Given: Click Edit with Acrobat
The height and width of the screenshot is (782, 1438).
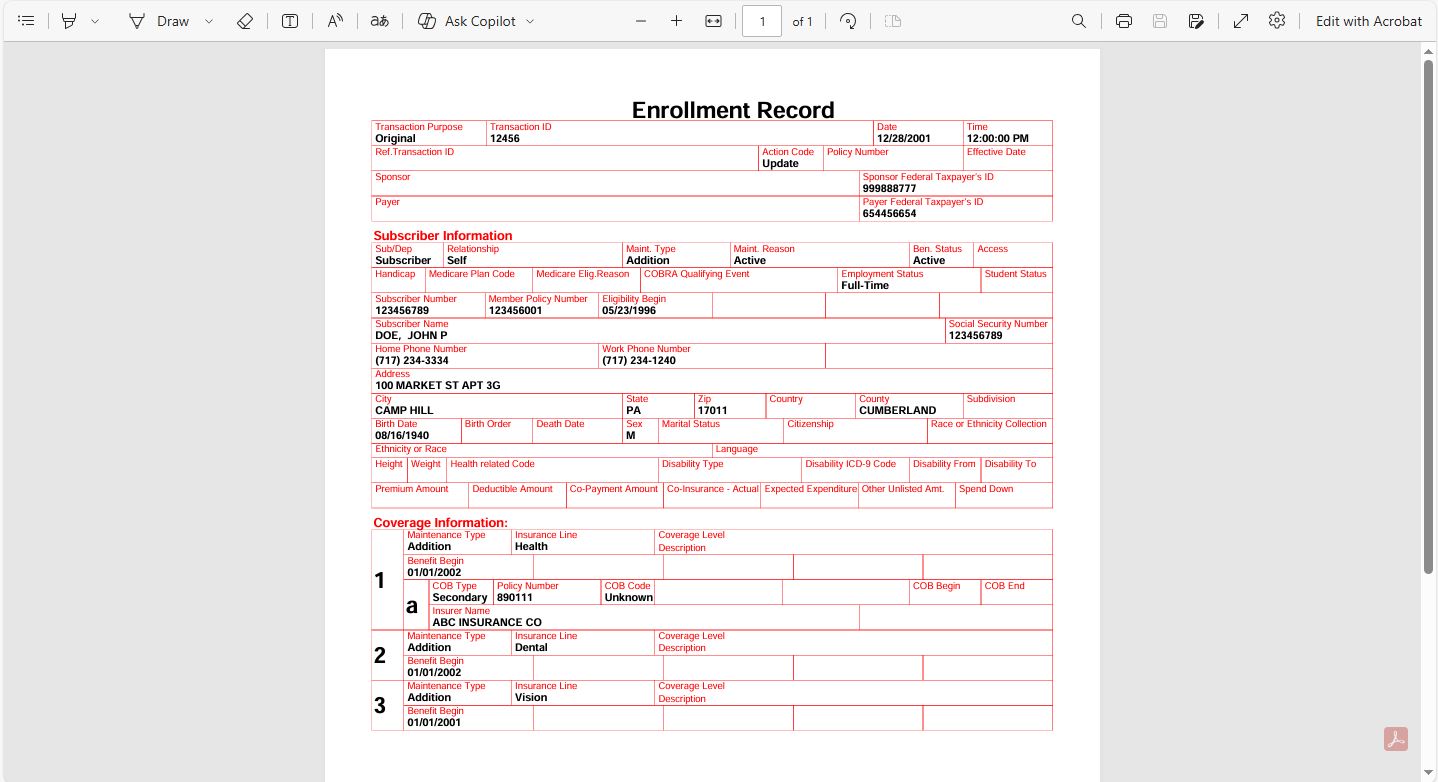Looking at the screenshot, I should [x=1369, y=21].
